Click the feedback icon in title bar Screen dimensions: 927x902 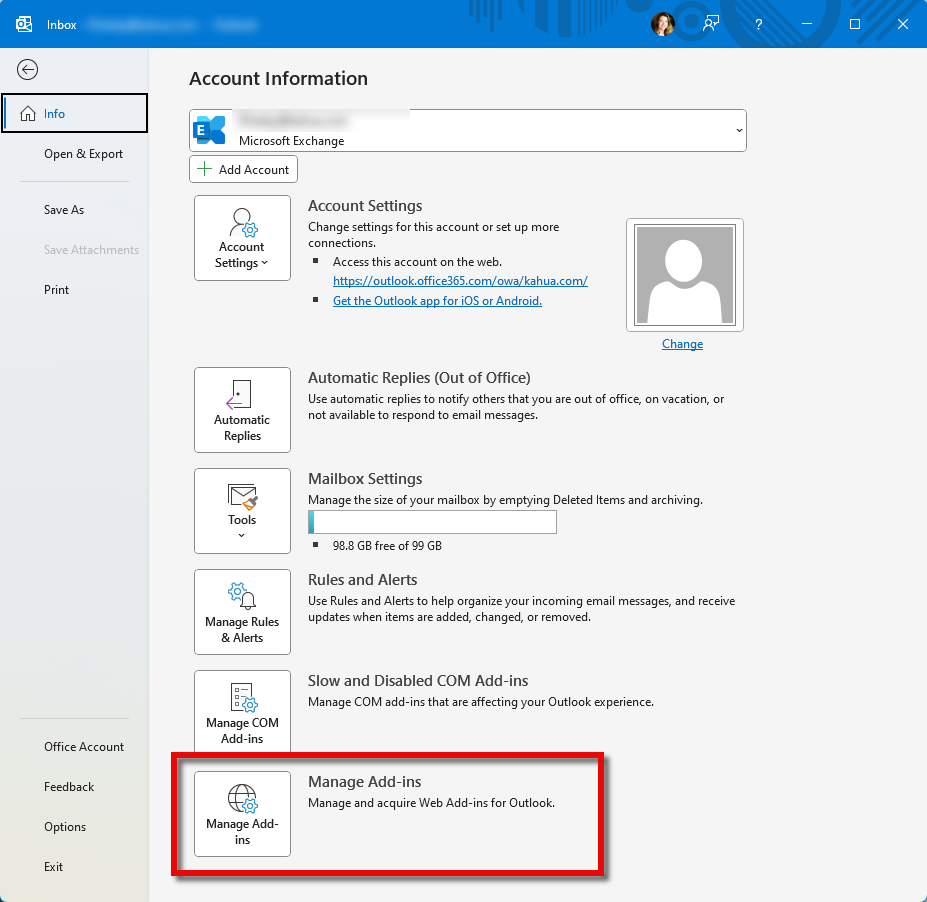click(x=711, y=24)
